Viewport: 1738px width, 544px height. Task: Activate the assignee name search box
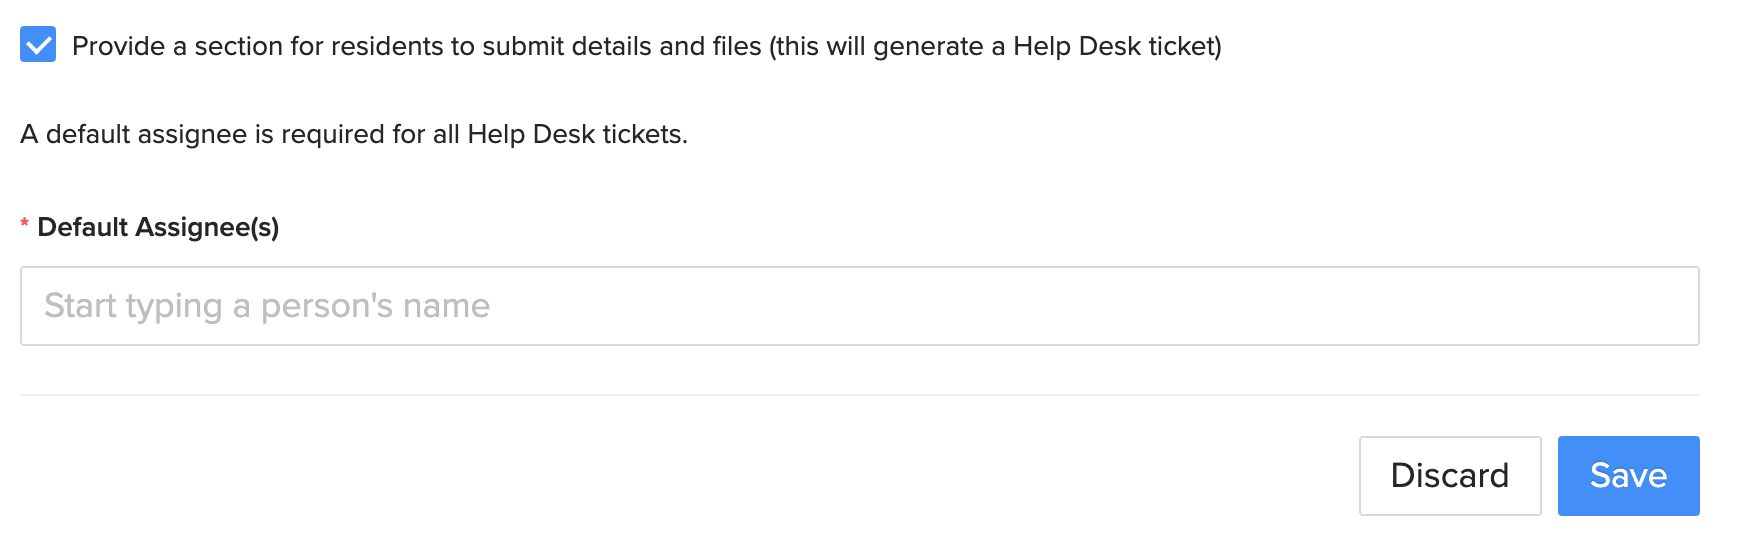click(860, 306)
